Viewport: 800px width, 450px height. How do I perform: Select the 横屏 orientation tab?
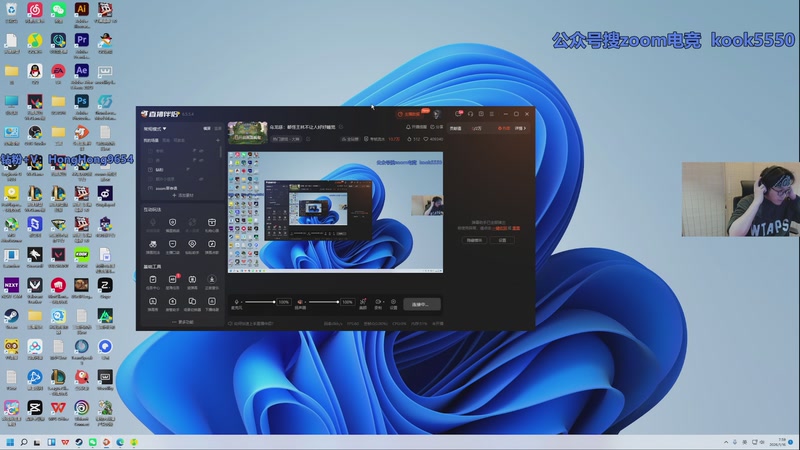click(207, 128)
